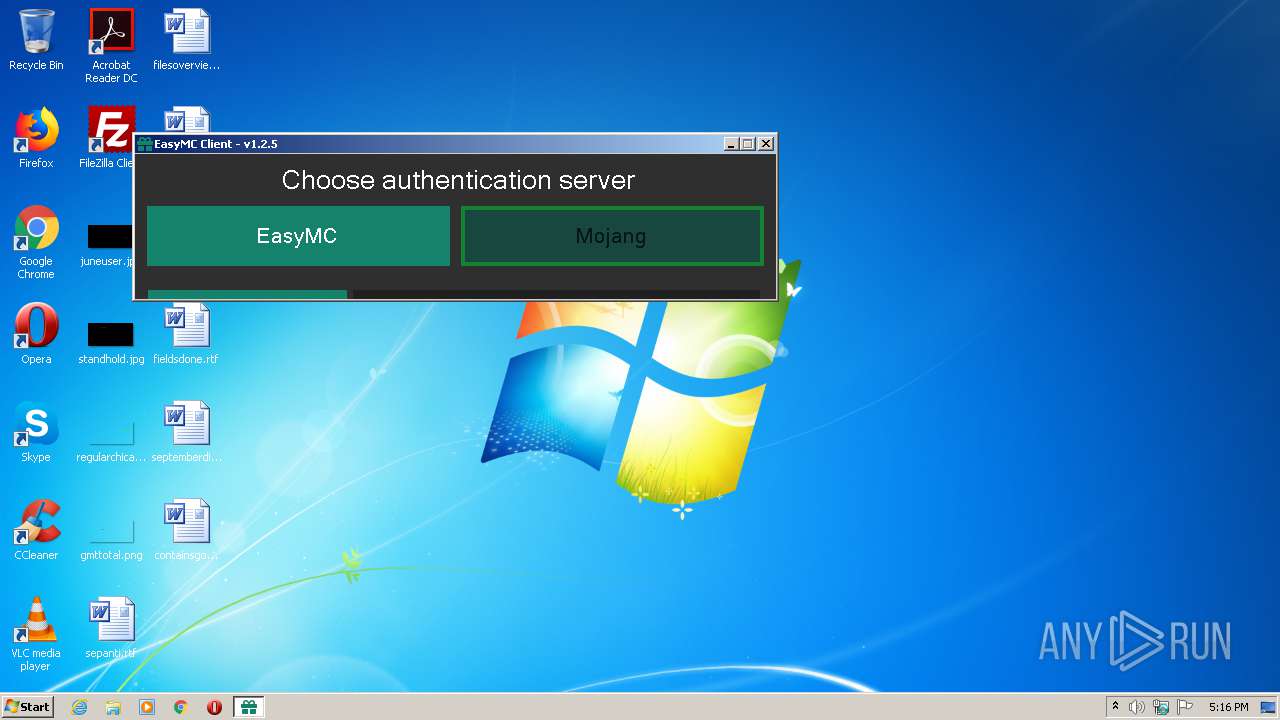The height and width of the screenshot is (720, 1280).
Task: Select the septemberdi... Word document
Action: tap(186, 432)
